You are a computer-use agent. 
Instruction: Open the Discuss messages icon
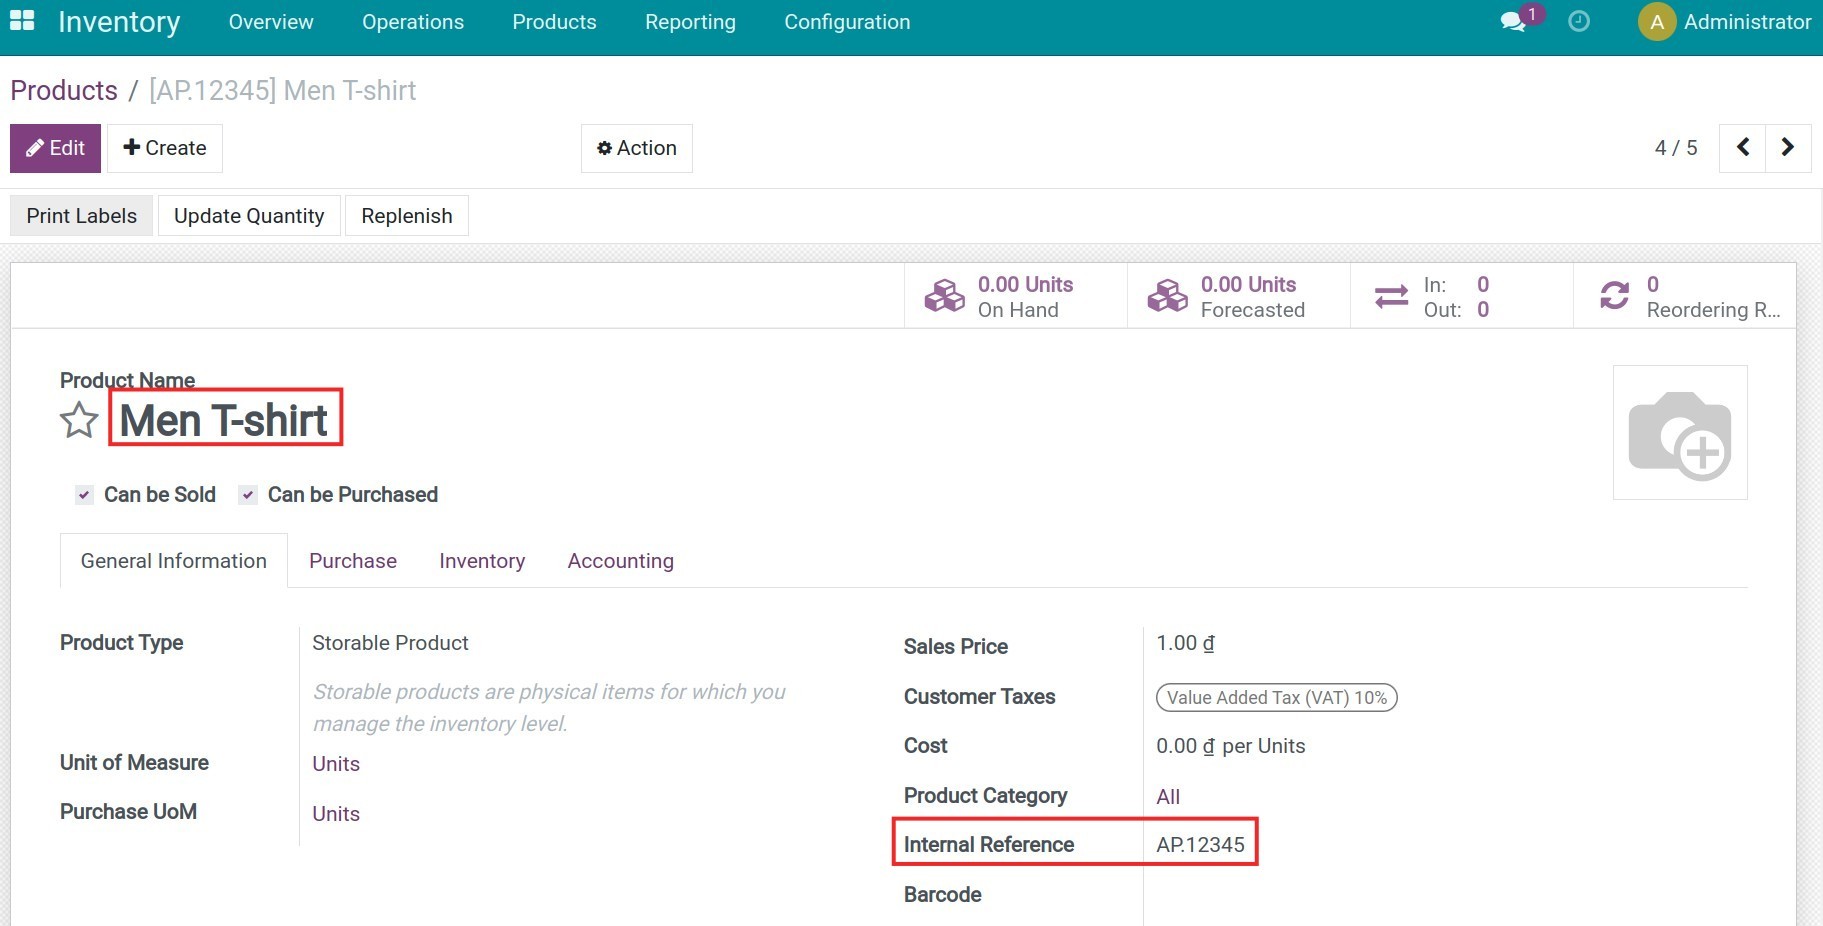click(x=1513, y=21)
